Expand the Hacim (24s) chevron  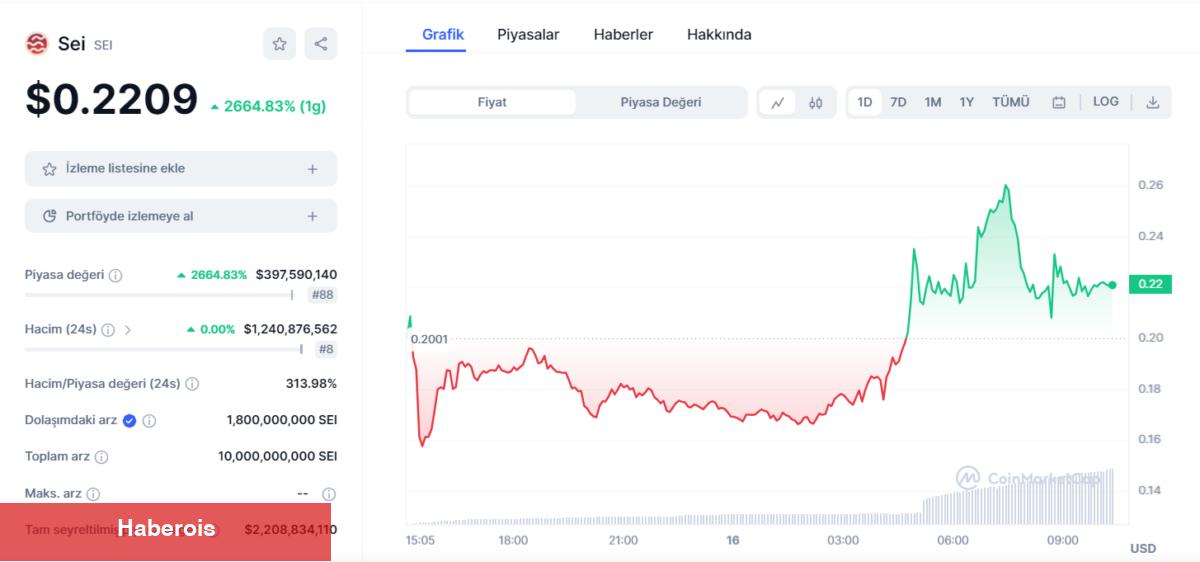(x=128, y=329)
